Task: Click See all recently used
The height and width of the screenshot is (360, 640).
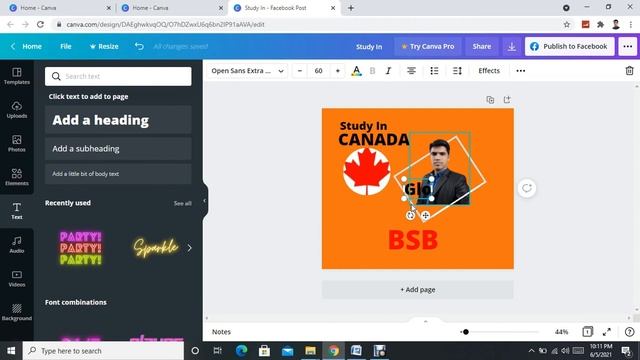Action: pos(182,203)
